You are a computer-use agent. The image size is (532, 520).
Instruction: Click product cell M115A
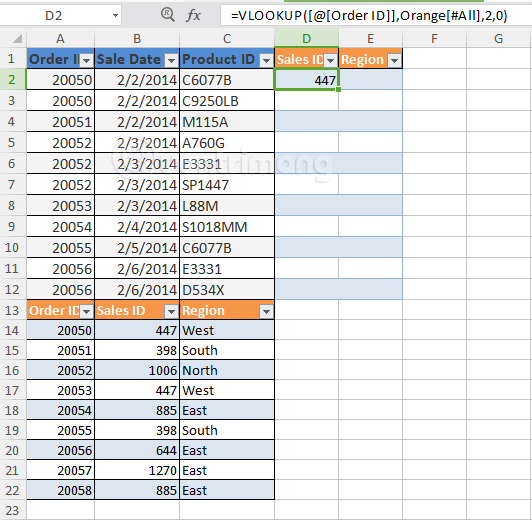pos(227,122)
